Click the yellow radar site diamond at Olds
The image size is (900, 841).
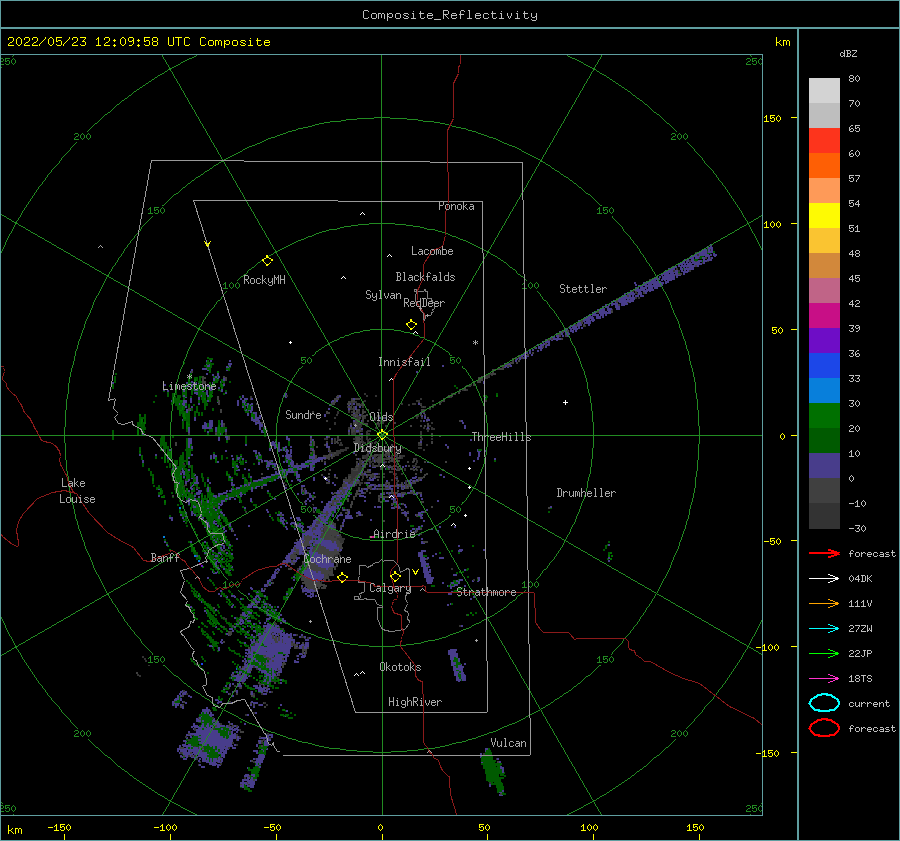[382, 435]
